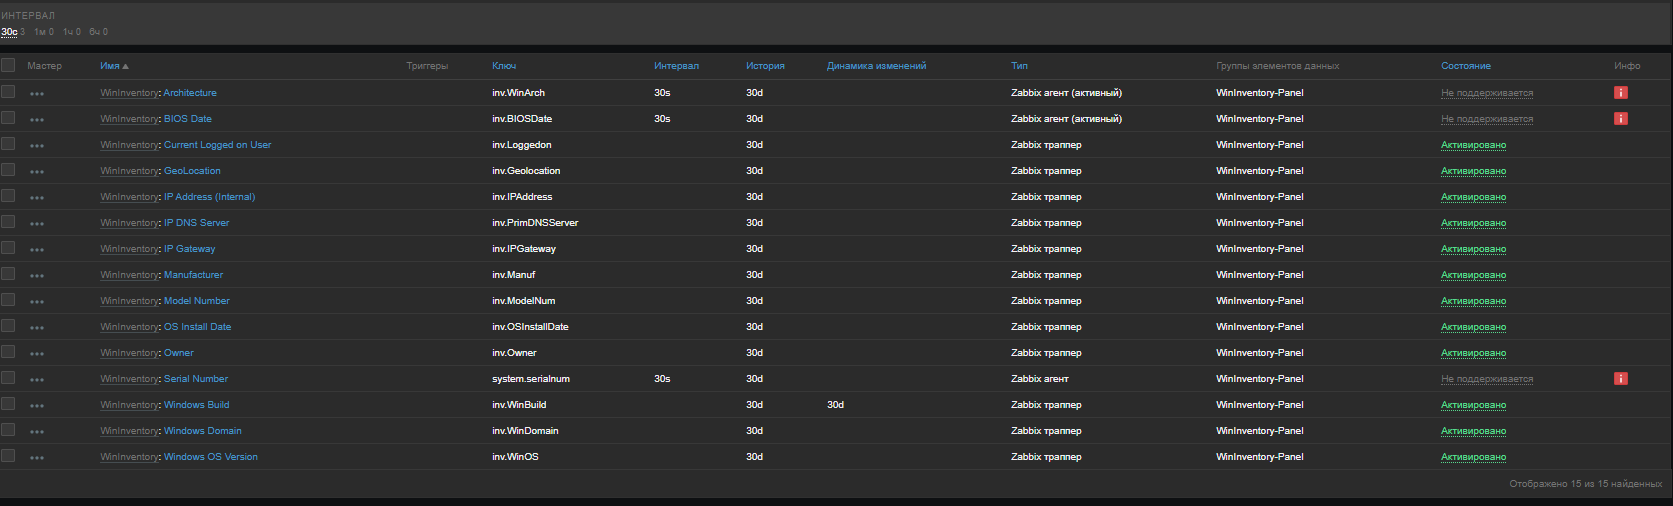This screenshot has height=506, width=1673.
Task: Sort table by Ключ column
Action: click(504, 66)
